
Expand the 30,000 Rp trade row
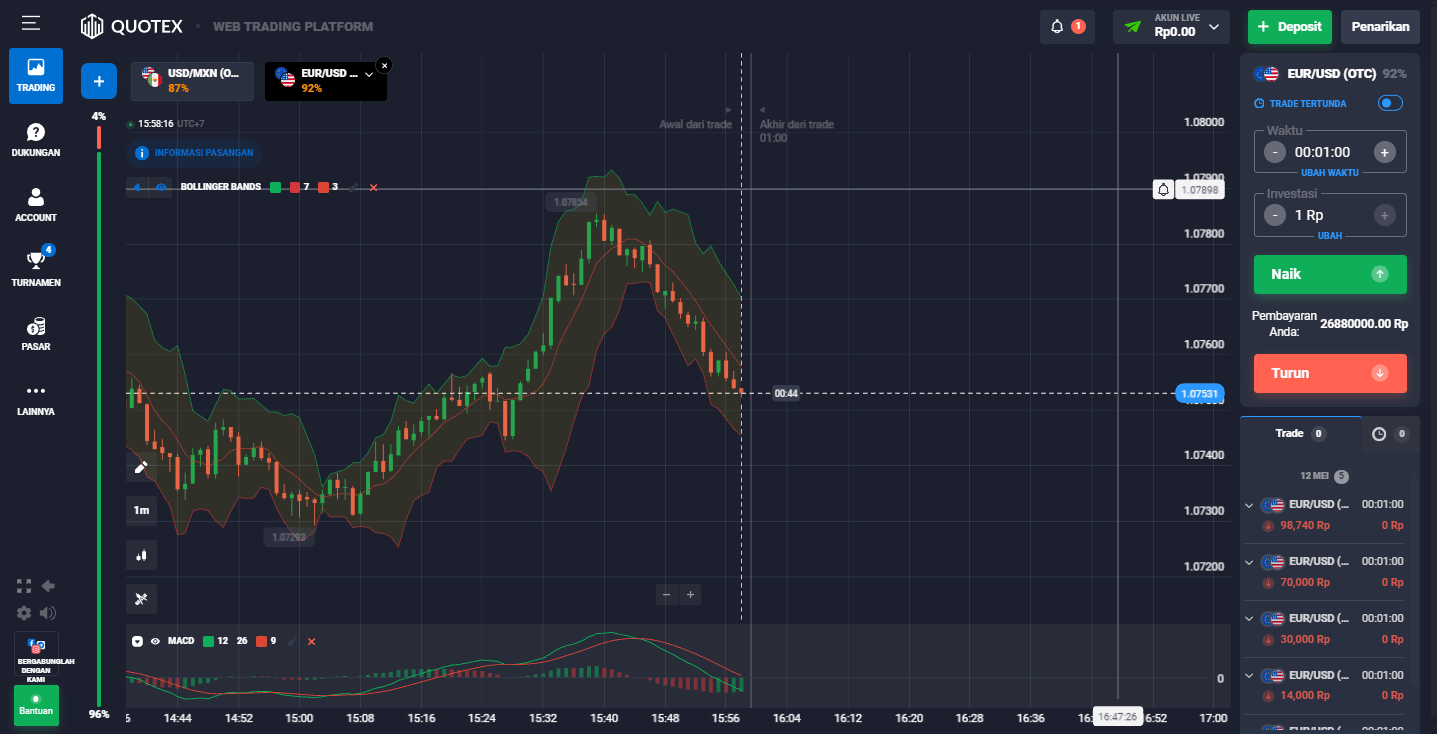coord(1249,618)
